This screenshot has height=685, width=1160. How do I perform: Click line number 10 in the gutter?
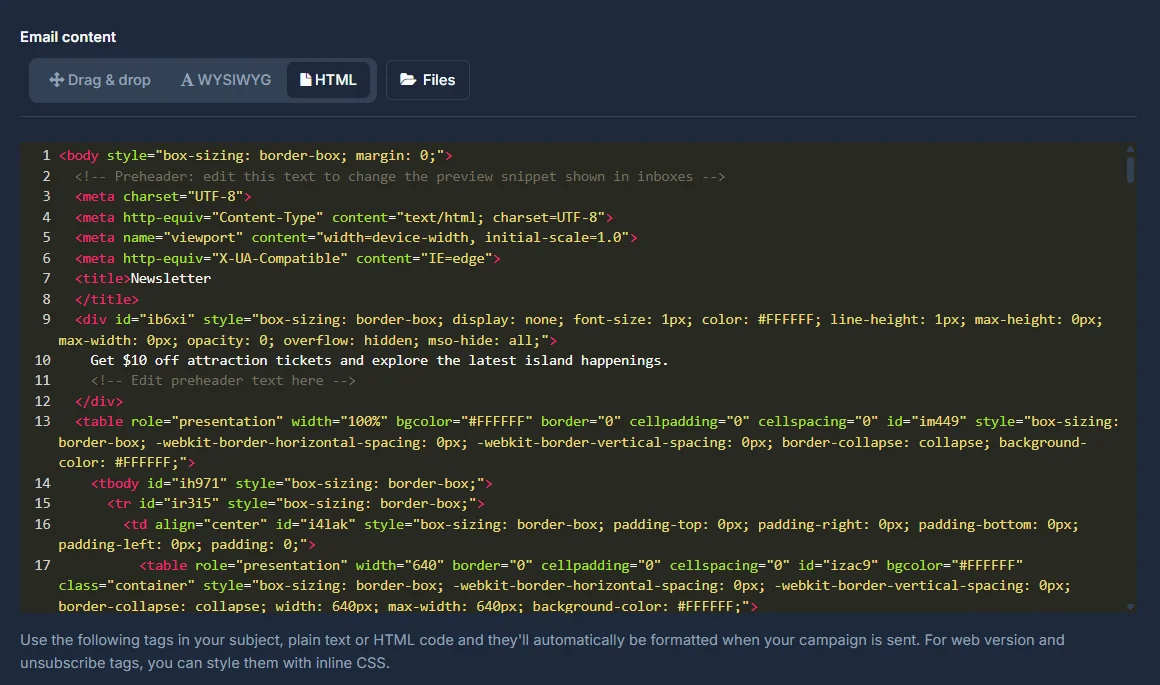(x=43, y=360)
